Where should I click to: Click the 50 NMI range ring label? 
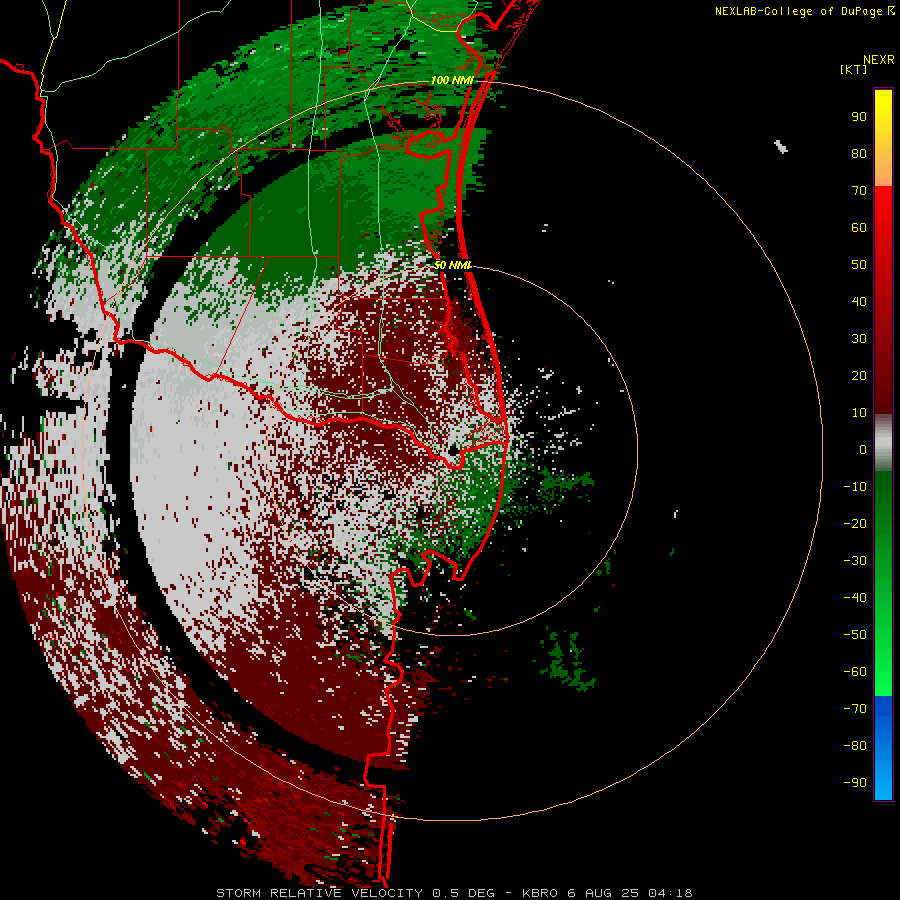[x=452, y=265]
